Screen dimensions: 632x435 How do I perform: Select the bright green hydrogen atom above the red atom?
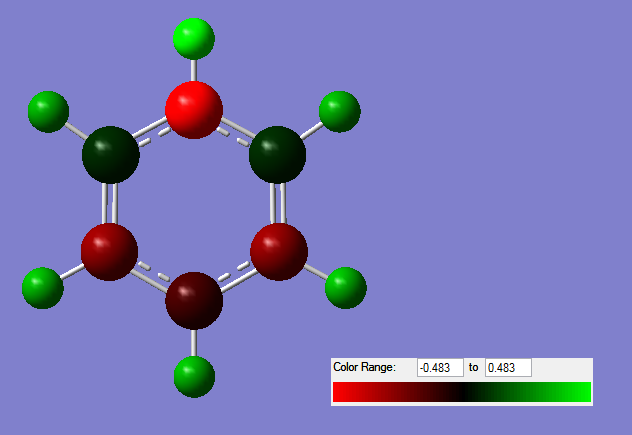(194, 39)
